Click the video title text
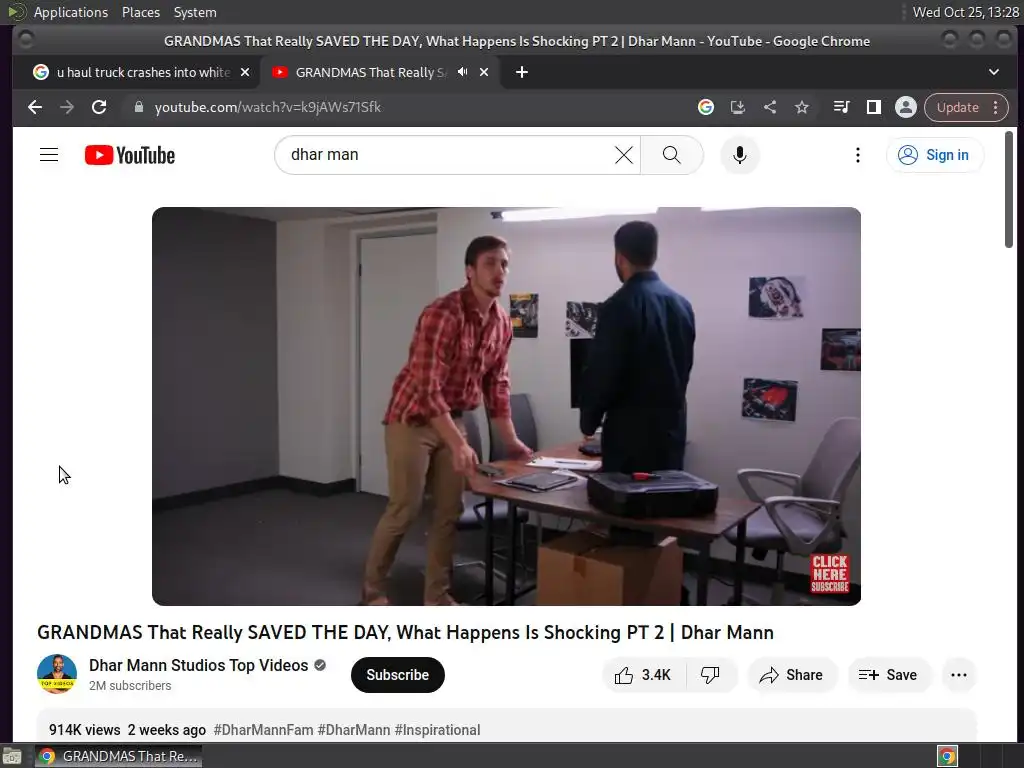 pyautogui.click(x=406, y=632)
